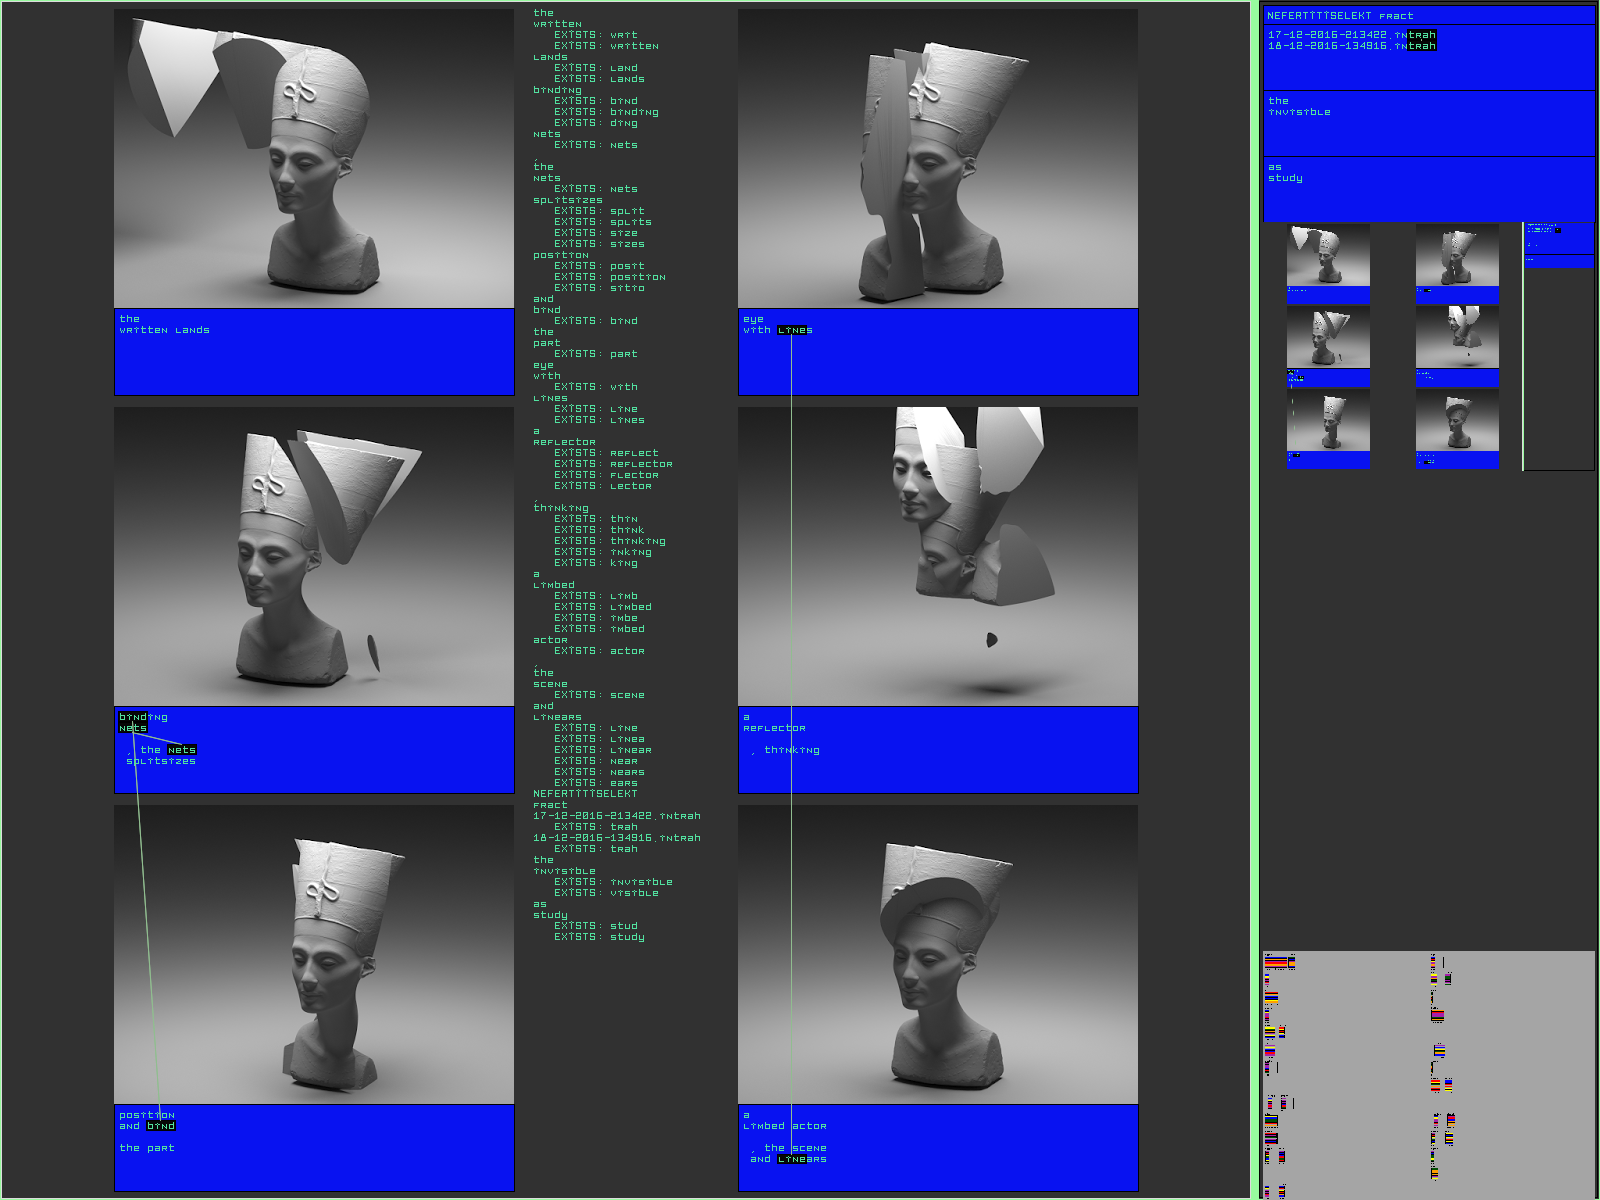Click the 'EXISTS: splits' line
1600x1200 pixels.
(x=603, y=222)
